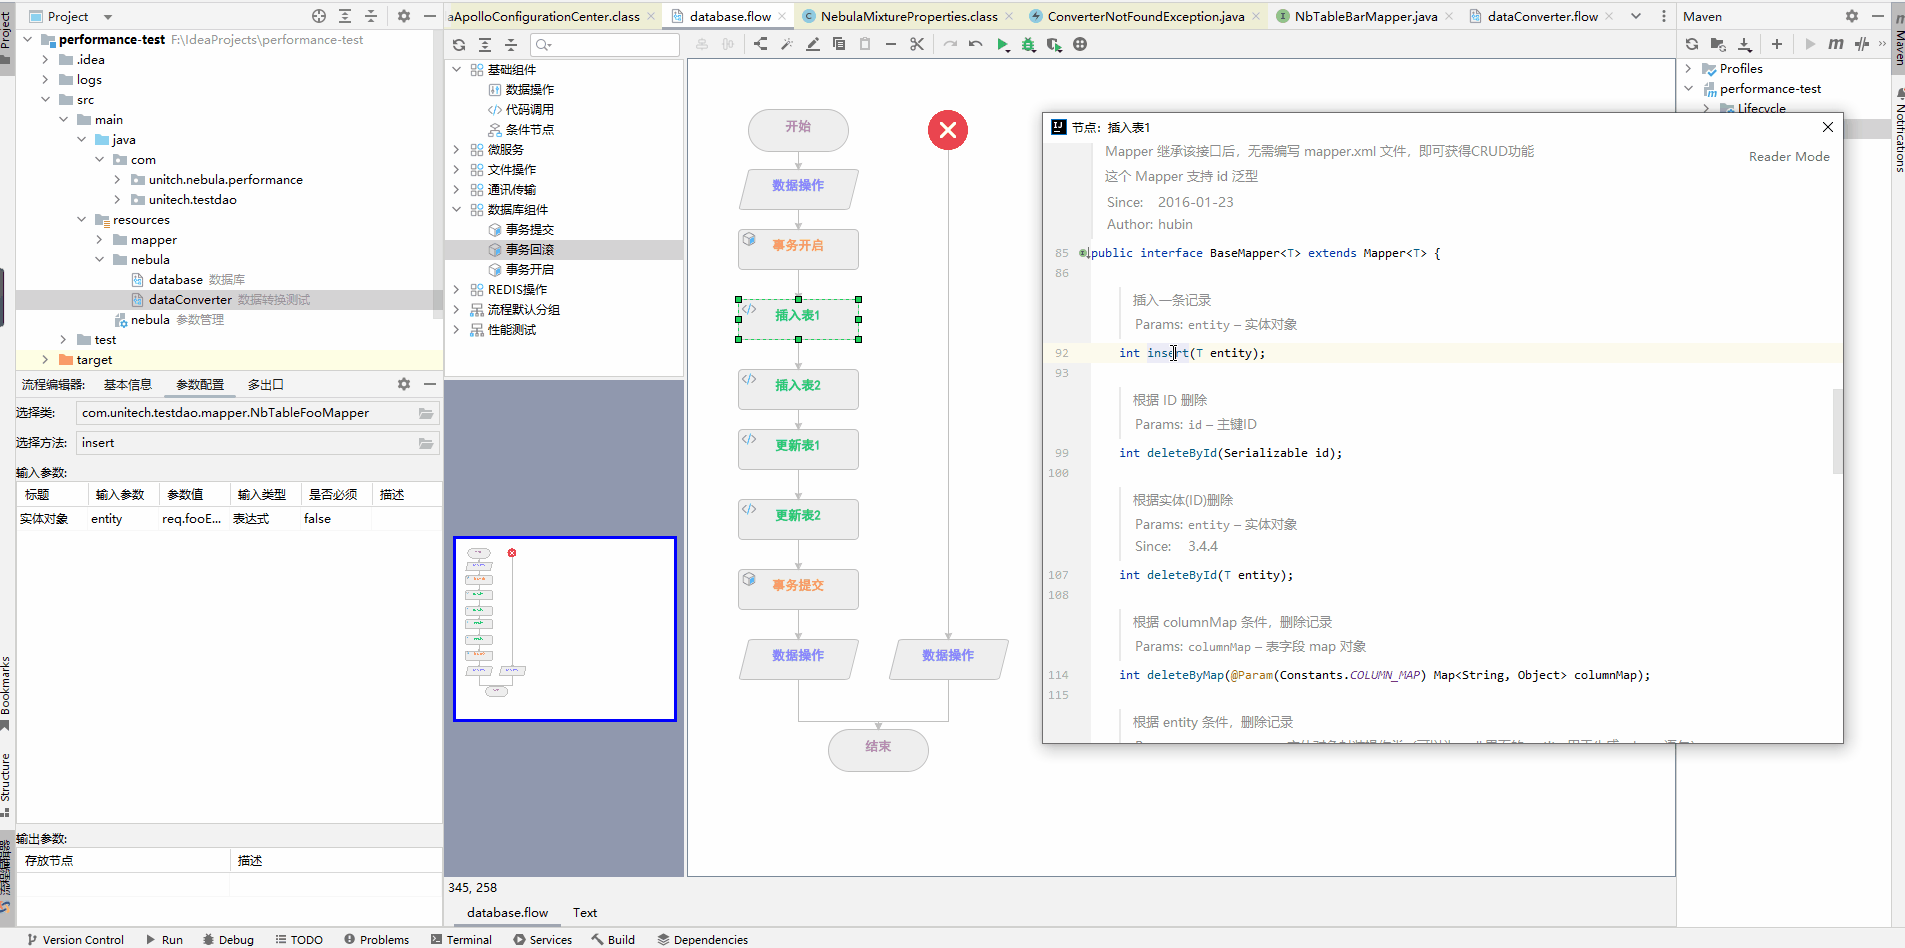This screenshot has width=1905, height=948.
Task: Execute Maven goal 'm' icon
Action: (x=1836, y=44)
